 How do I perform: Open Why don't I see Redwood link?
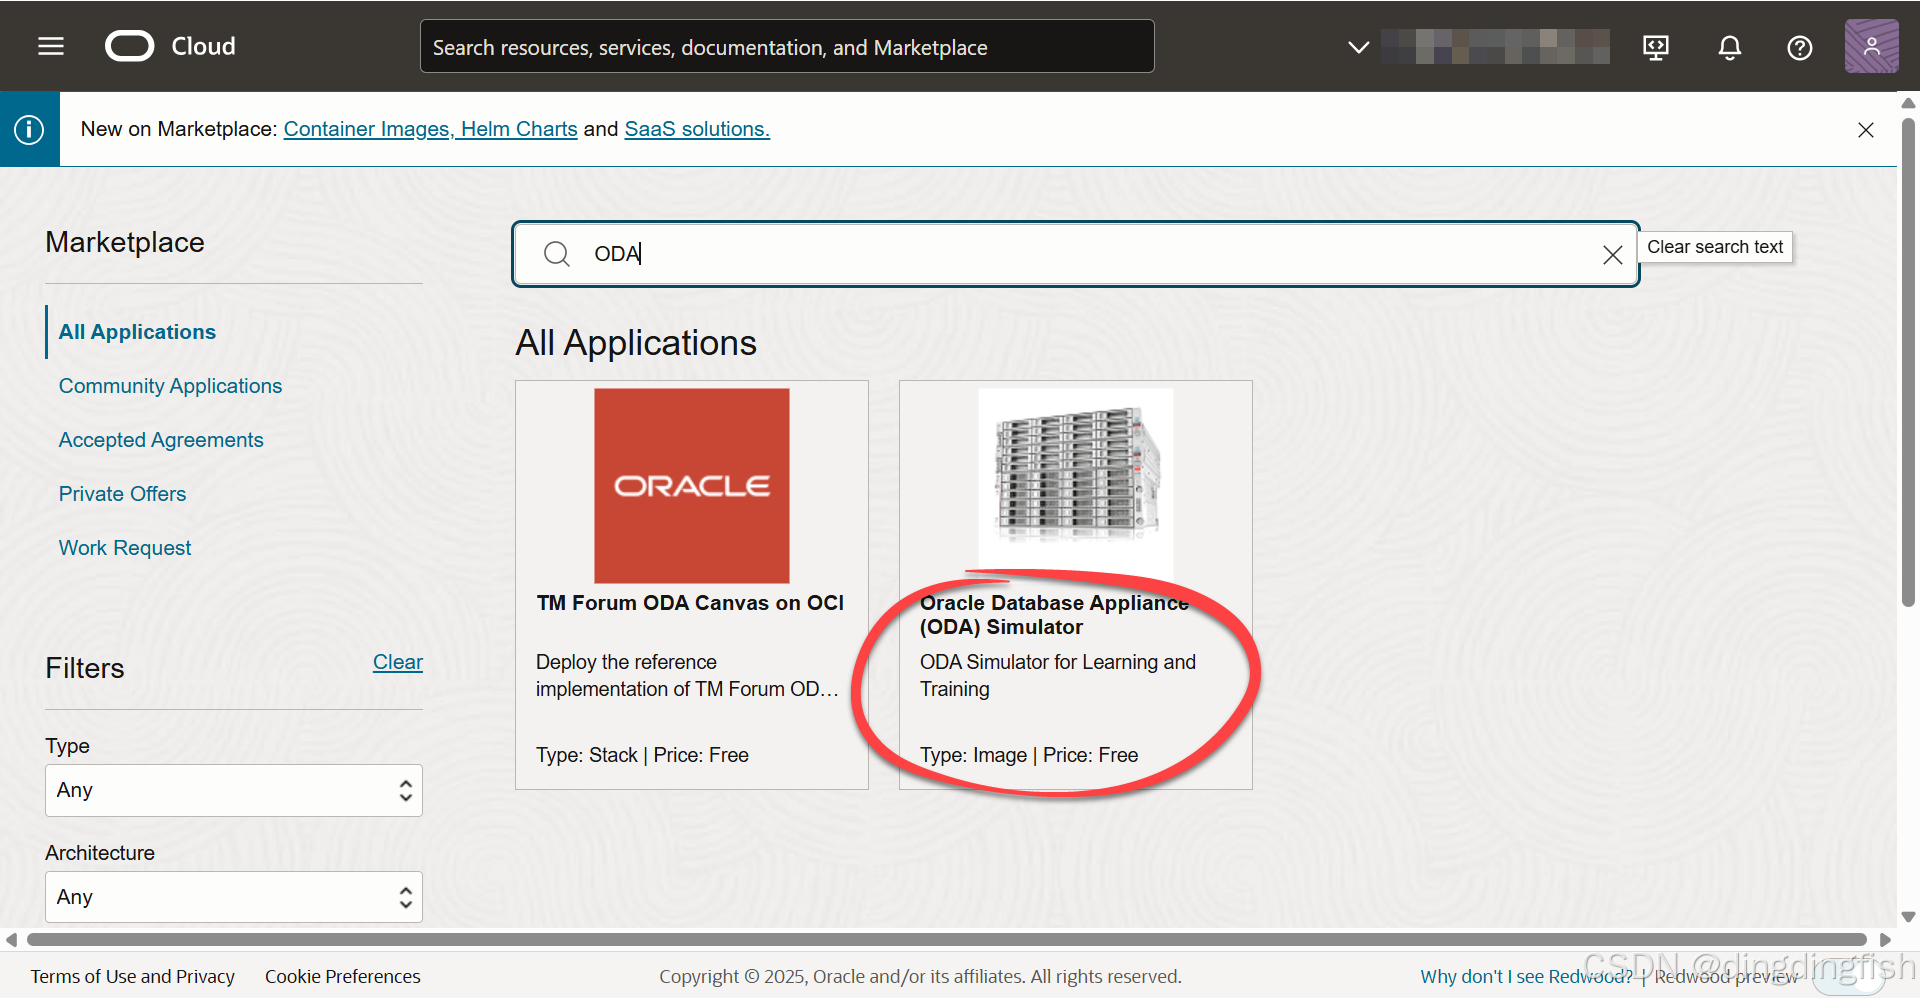tap(1526, 977)
